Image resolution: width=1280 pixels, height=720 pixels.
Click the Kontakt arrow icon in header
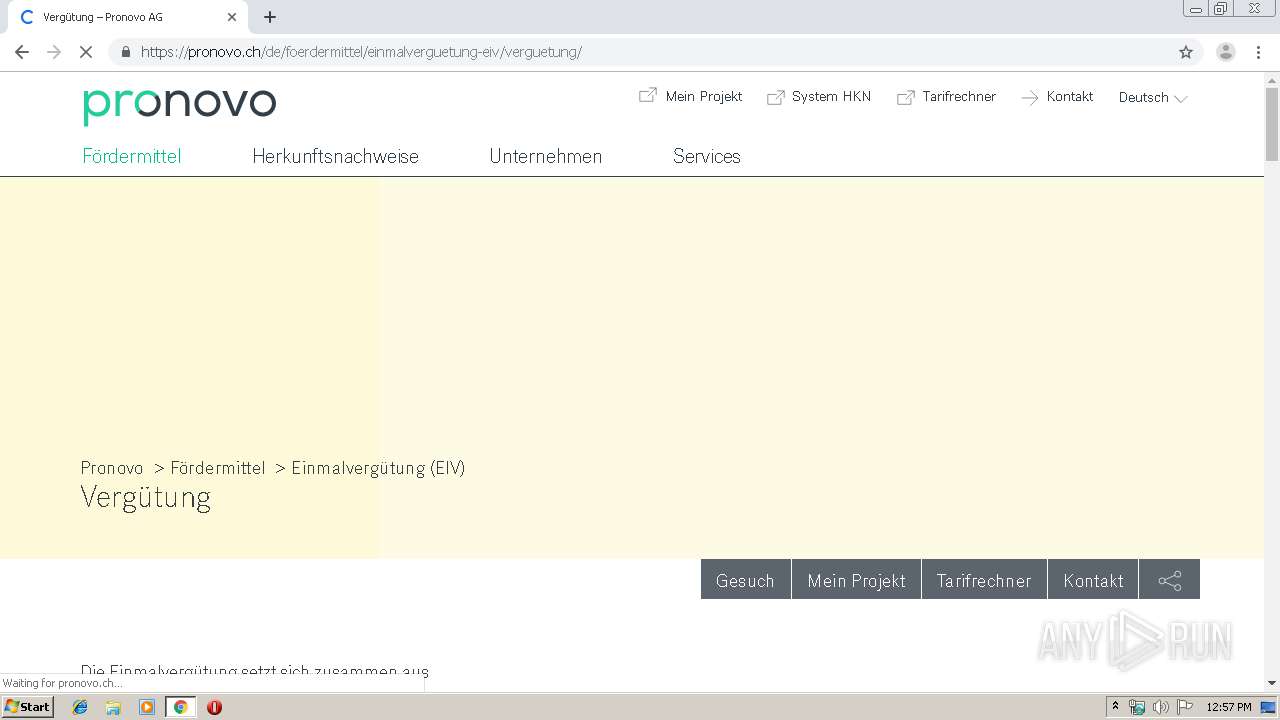1030,97
